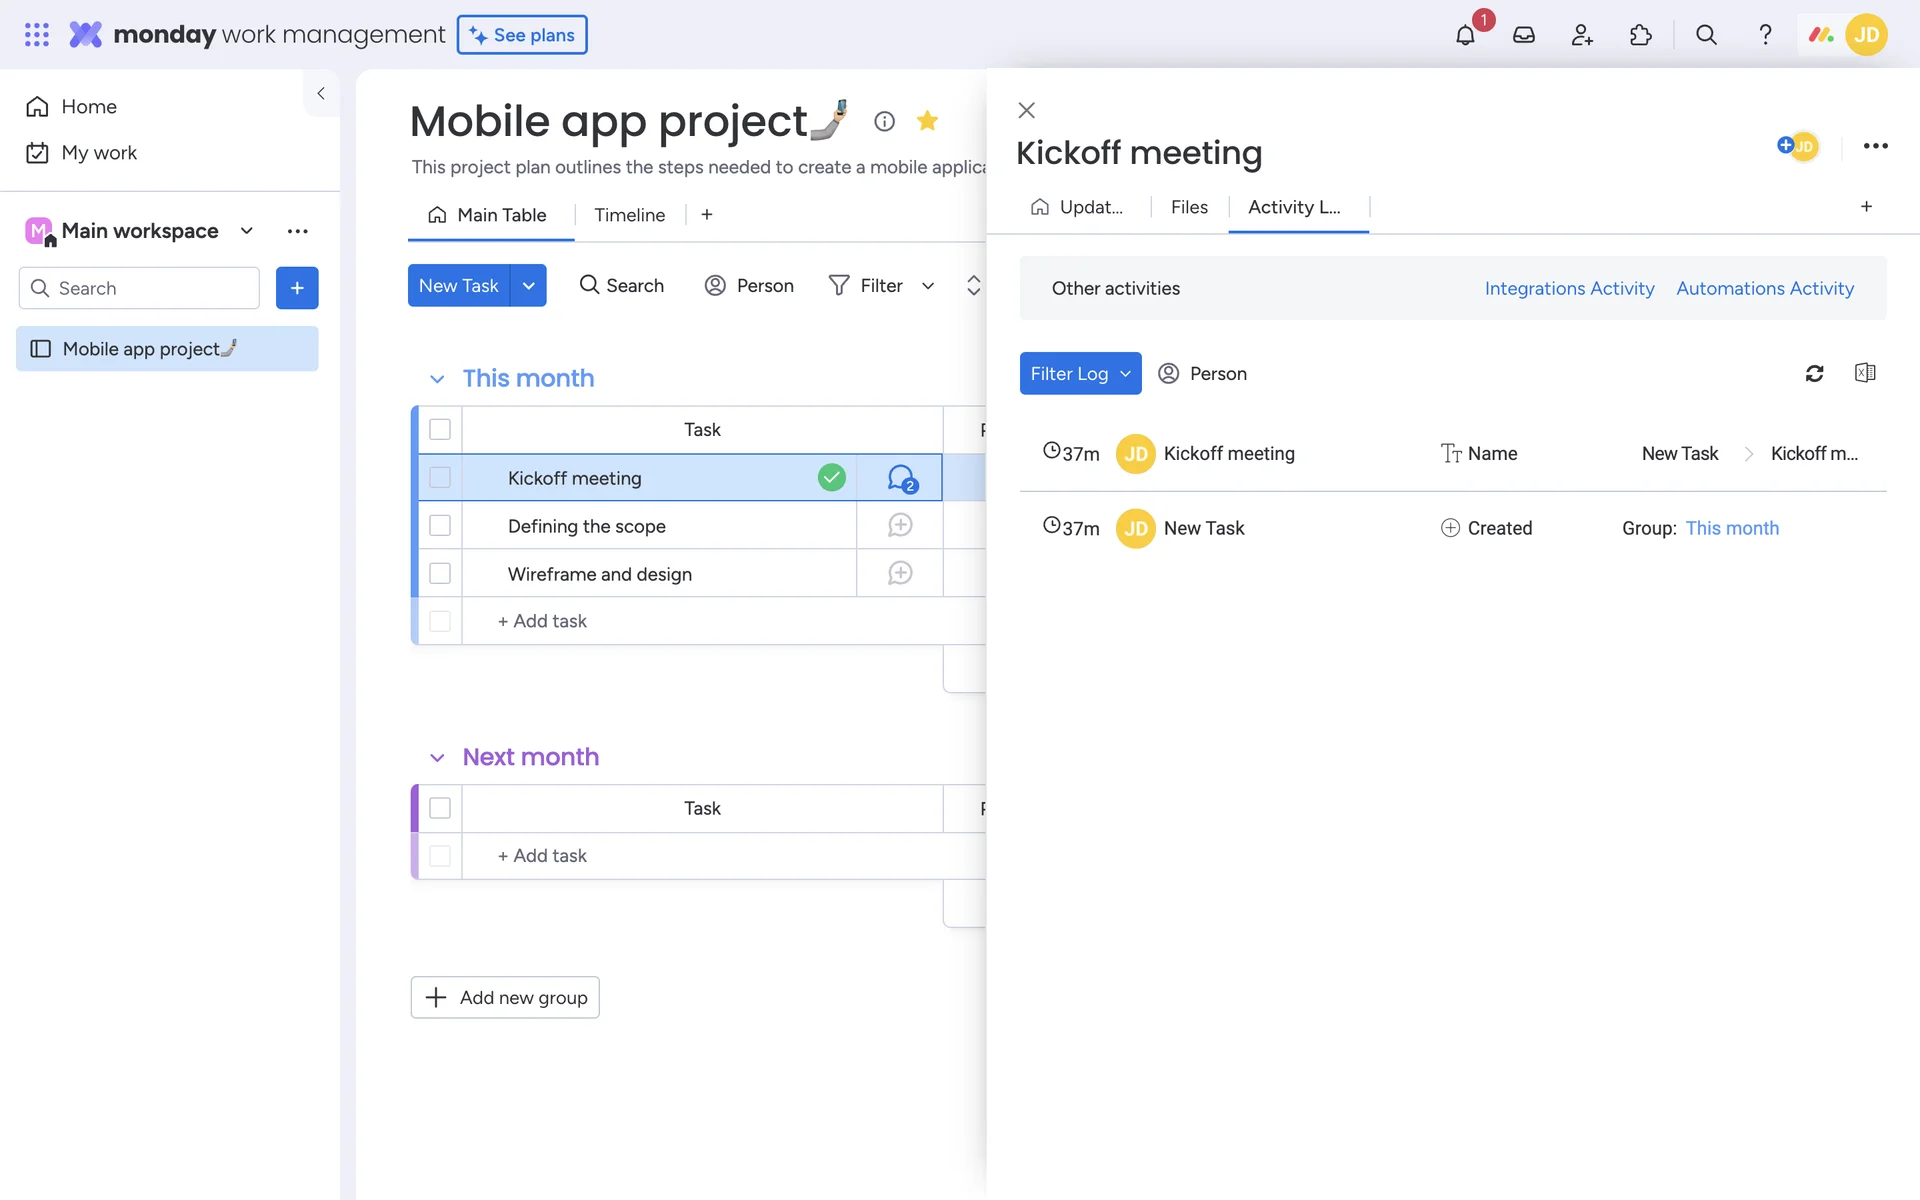
Task: Click the Integrations Activity link
Action: coord(1569,288)
